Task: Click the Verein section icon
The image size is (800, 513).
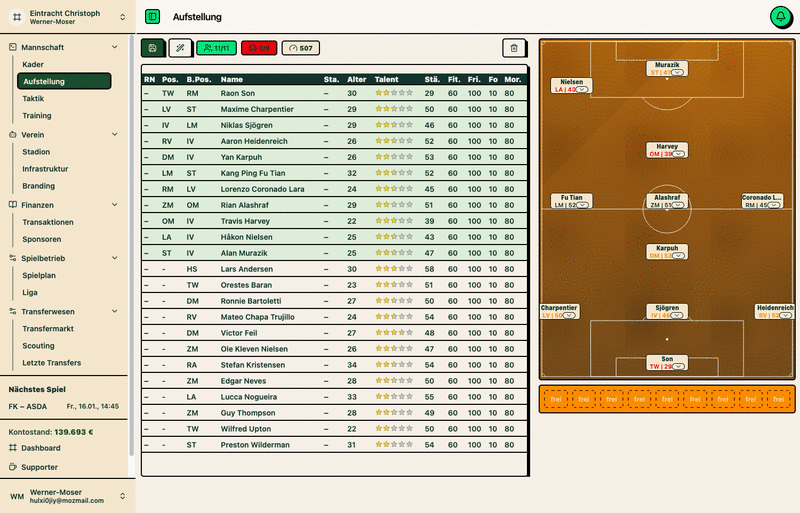Action: click(13, 134)
